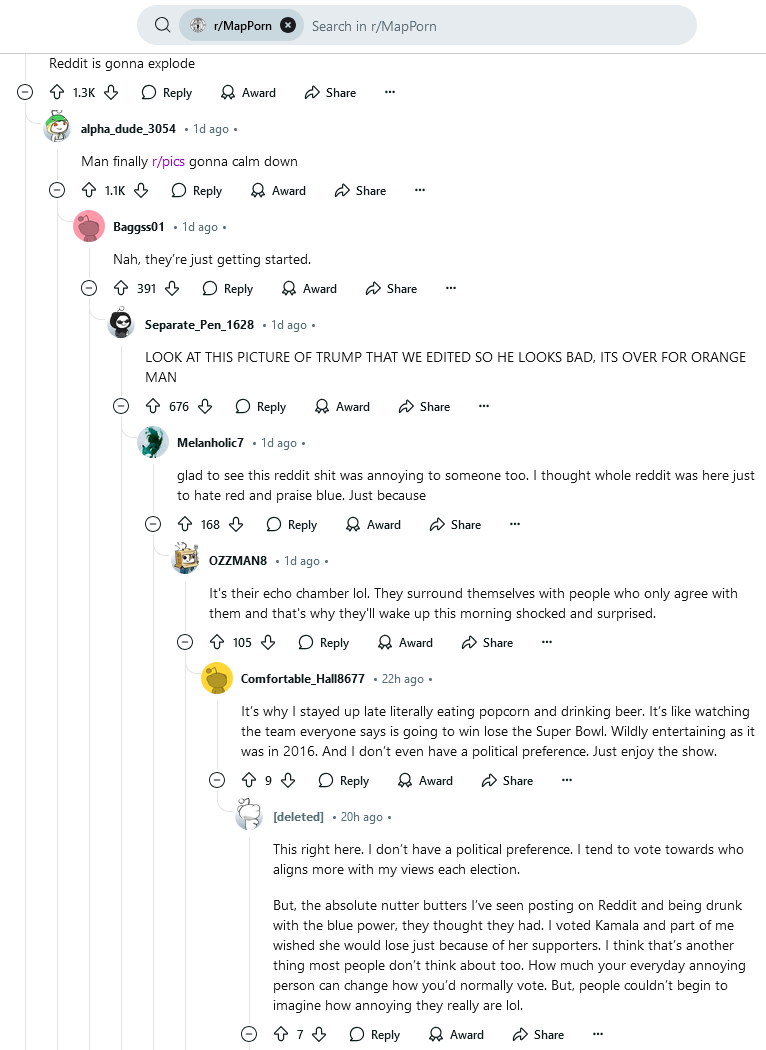
Task: Downvote Baggss01's comment
Action: pyautogui.click(x=172, y=288)
